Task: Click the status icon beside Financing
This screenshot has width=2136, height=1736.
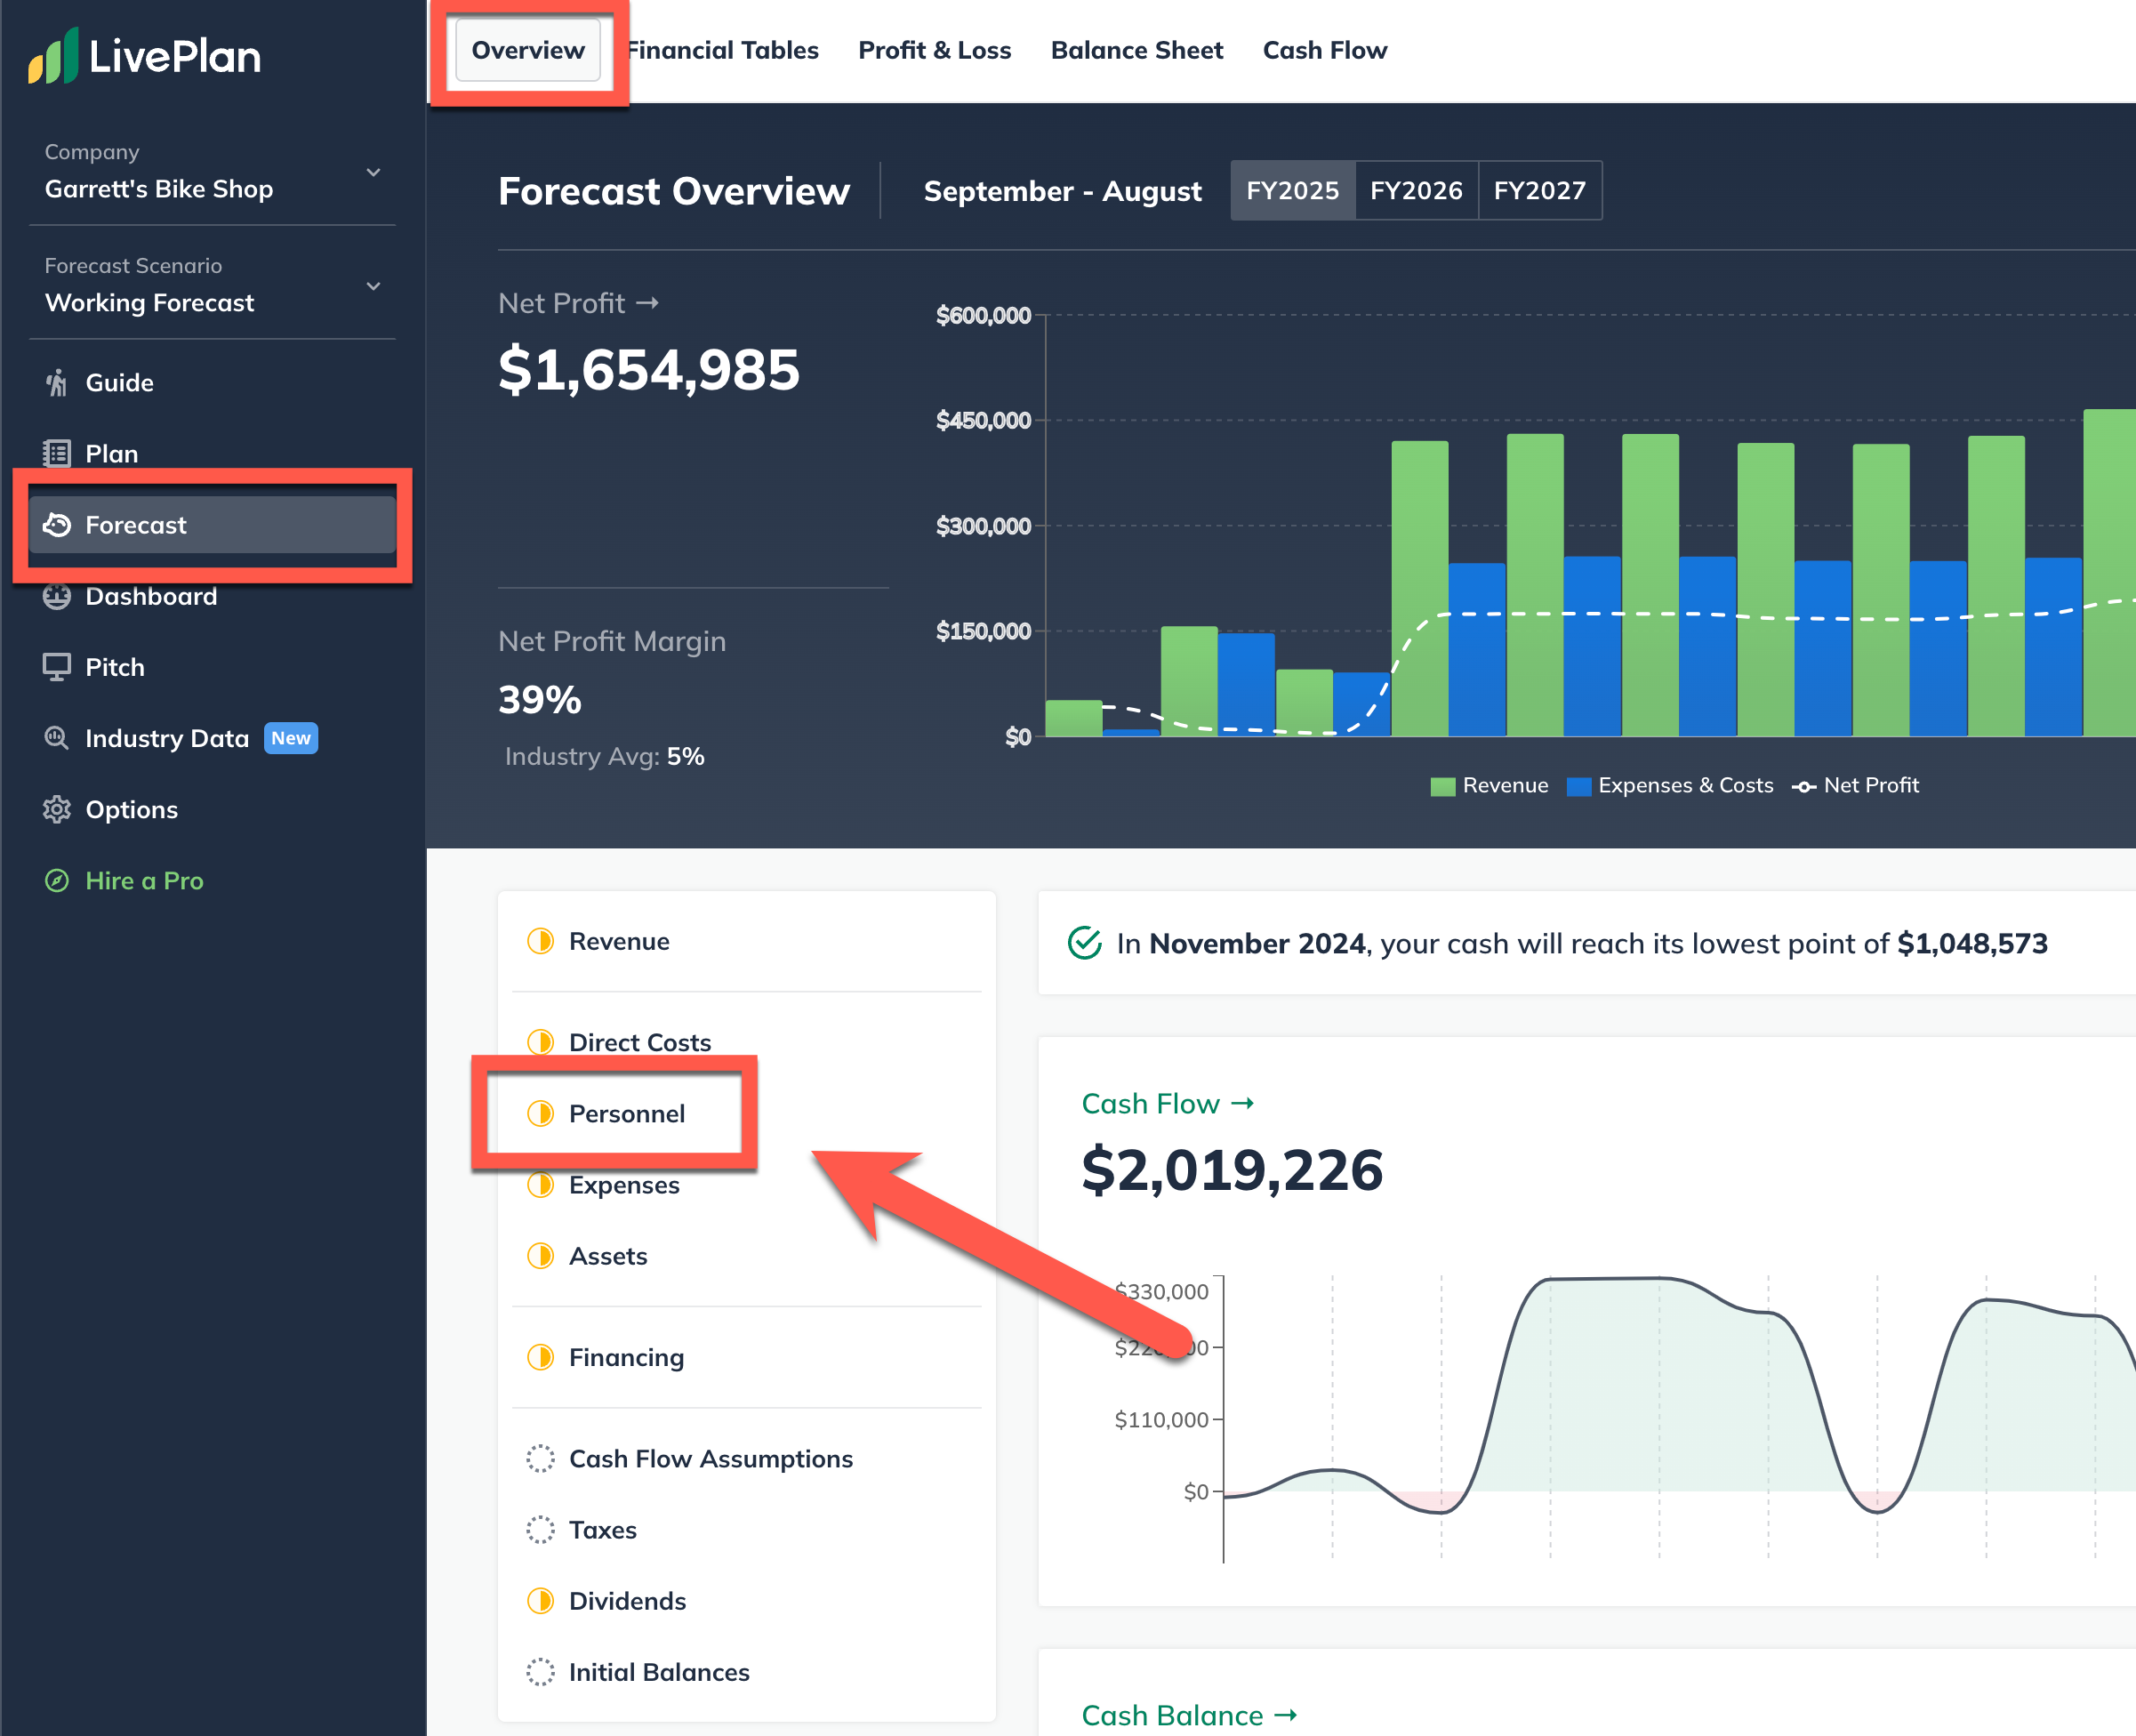Action: [540, 1357]
